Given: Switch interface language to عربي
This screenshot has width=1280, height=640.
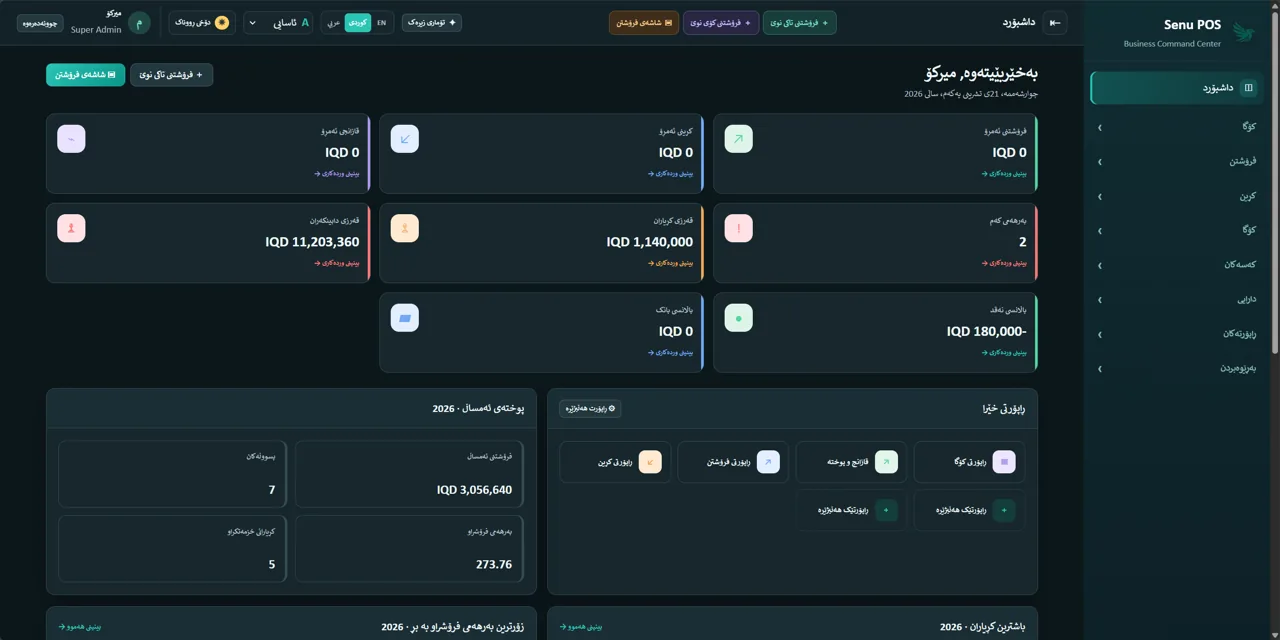Looking at the screenshot, I should click(x=334, y=22).
